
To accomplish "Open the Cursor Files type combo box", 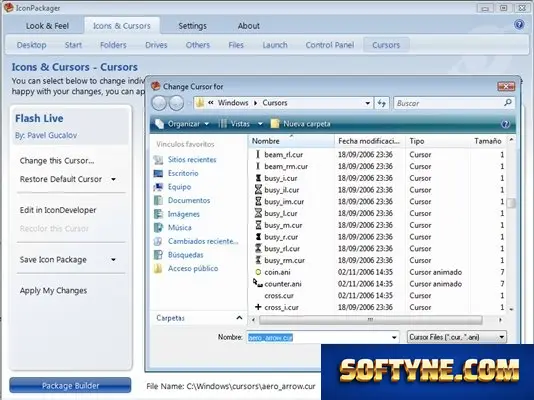I will pyautogui.click(x=457, y=337).
